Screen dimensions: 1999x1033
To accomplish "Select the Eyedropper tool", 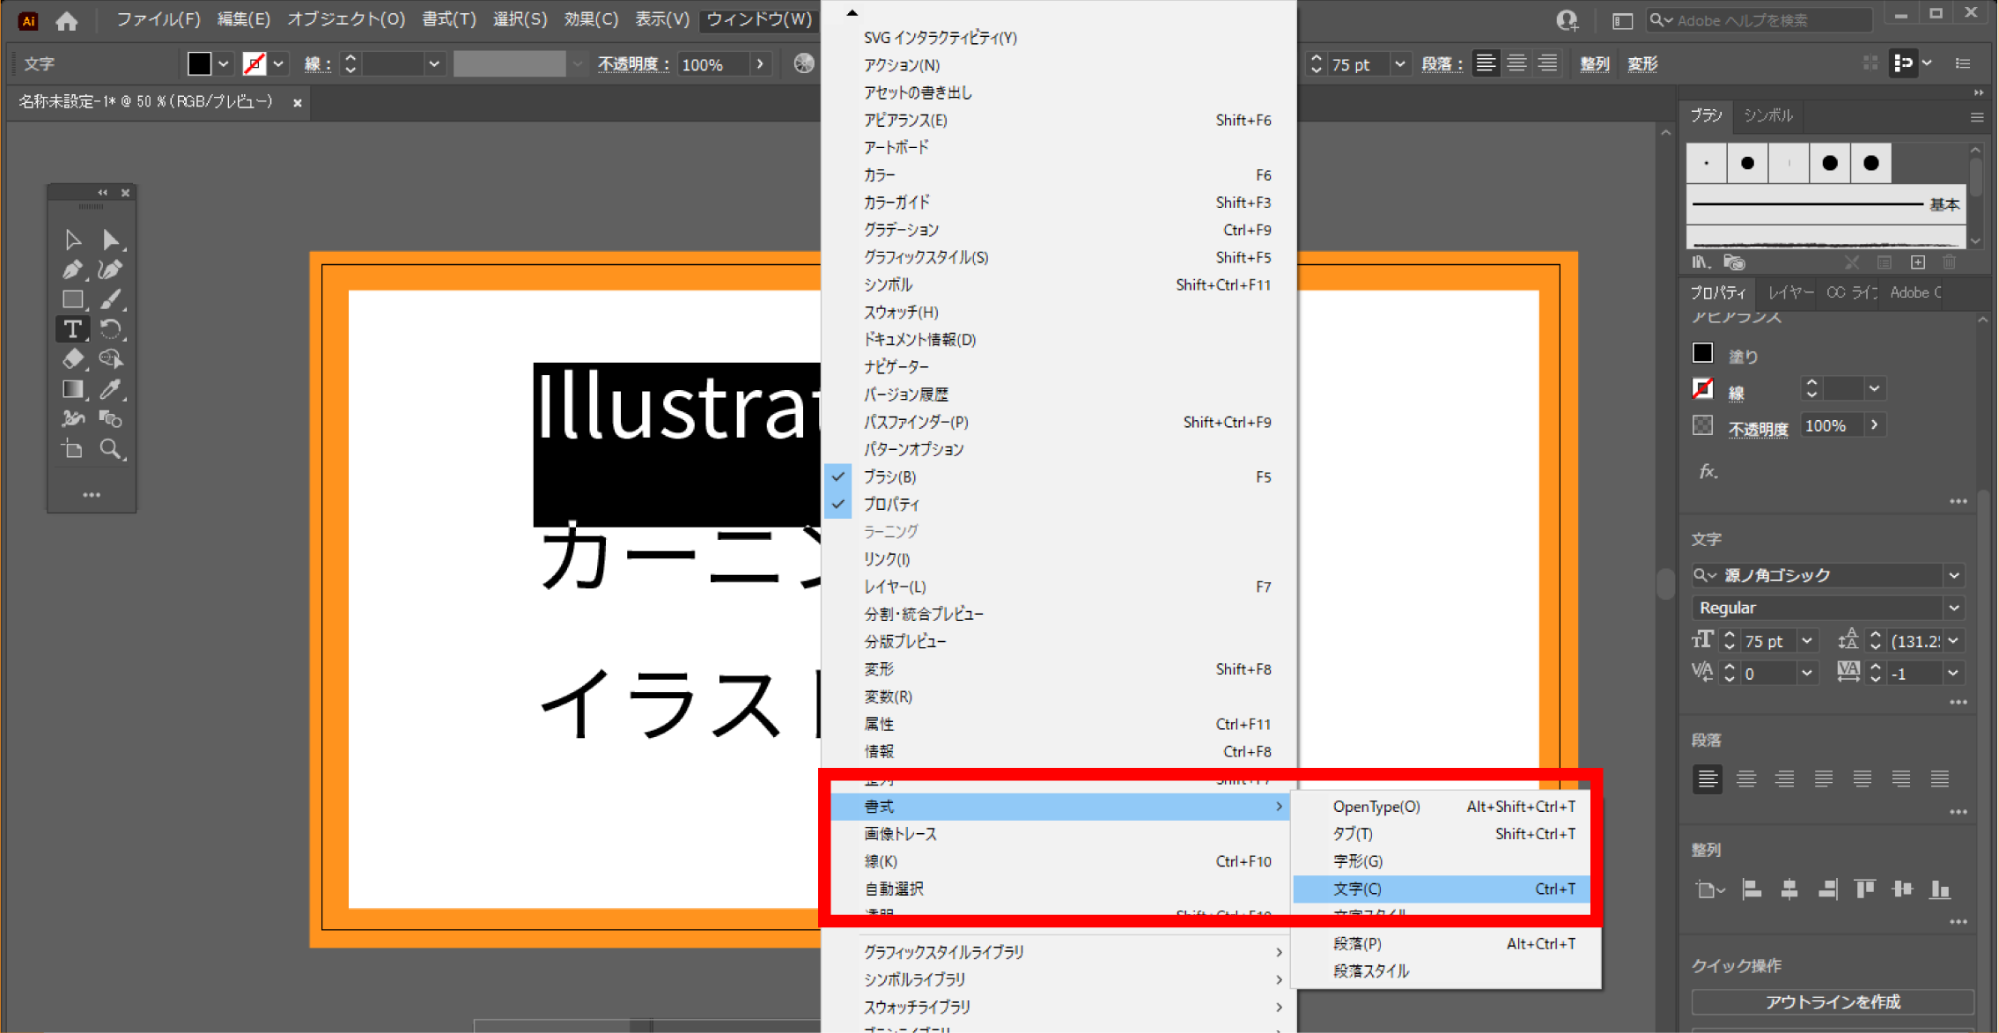I will click(111, 389).
